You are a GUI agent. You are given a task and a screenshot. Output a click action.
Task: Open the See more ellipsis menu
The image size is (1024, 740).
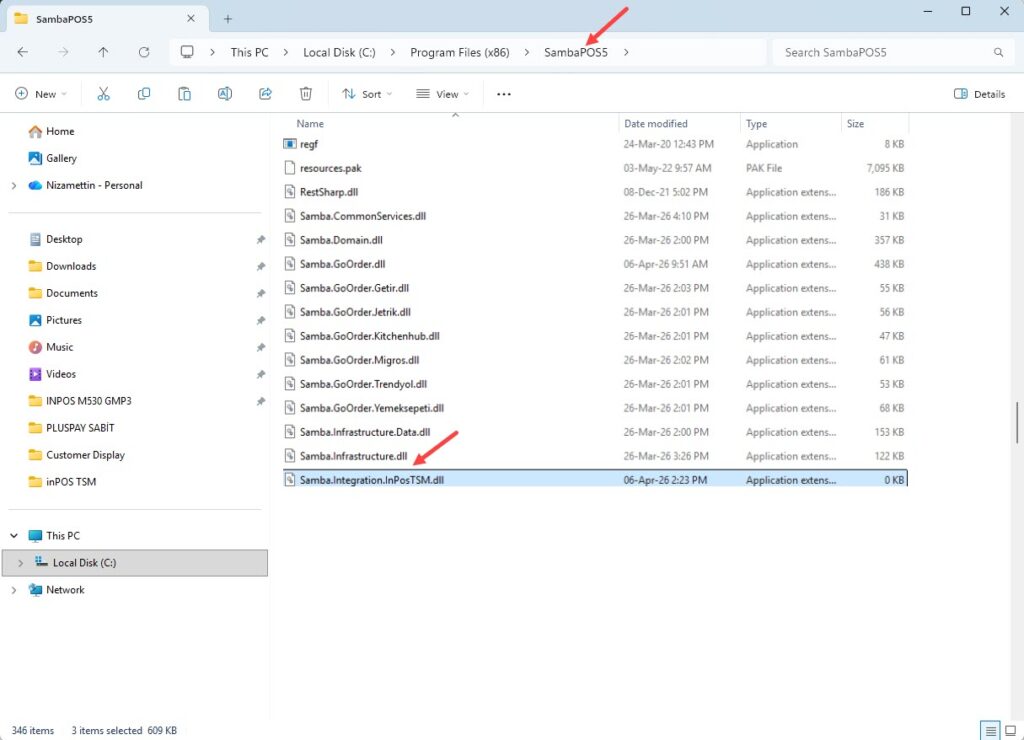pyautogui.click(x=504, y=94)
